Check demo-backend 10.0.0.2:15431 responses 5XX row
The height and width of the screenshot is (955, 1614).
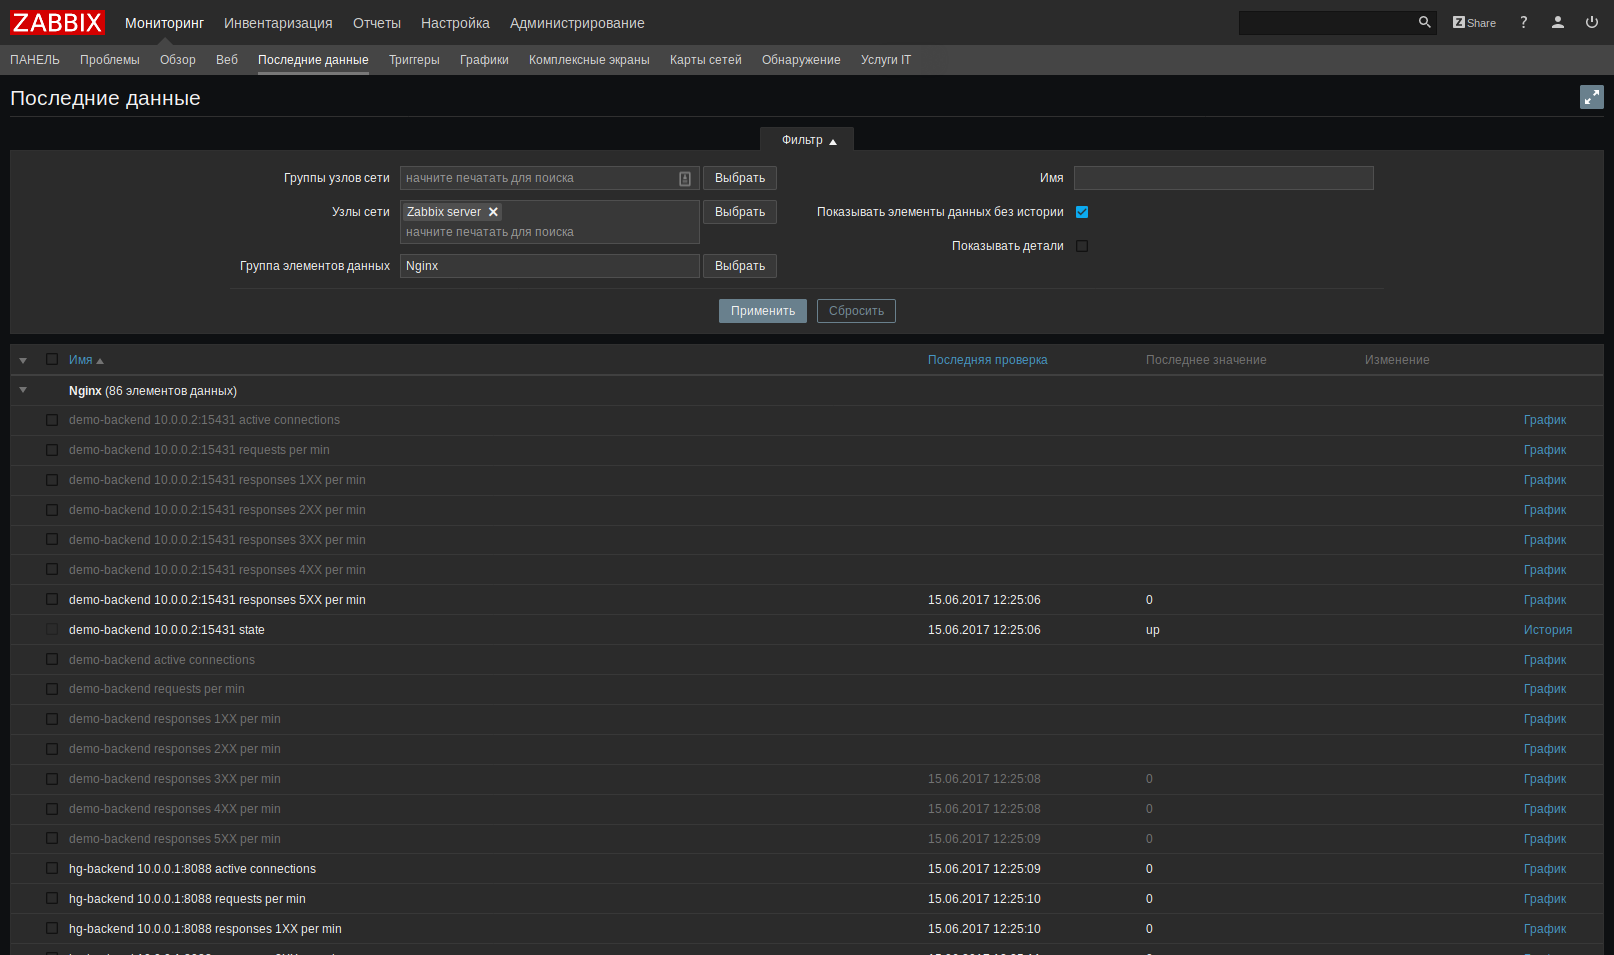coord(52,600)
